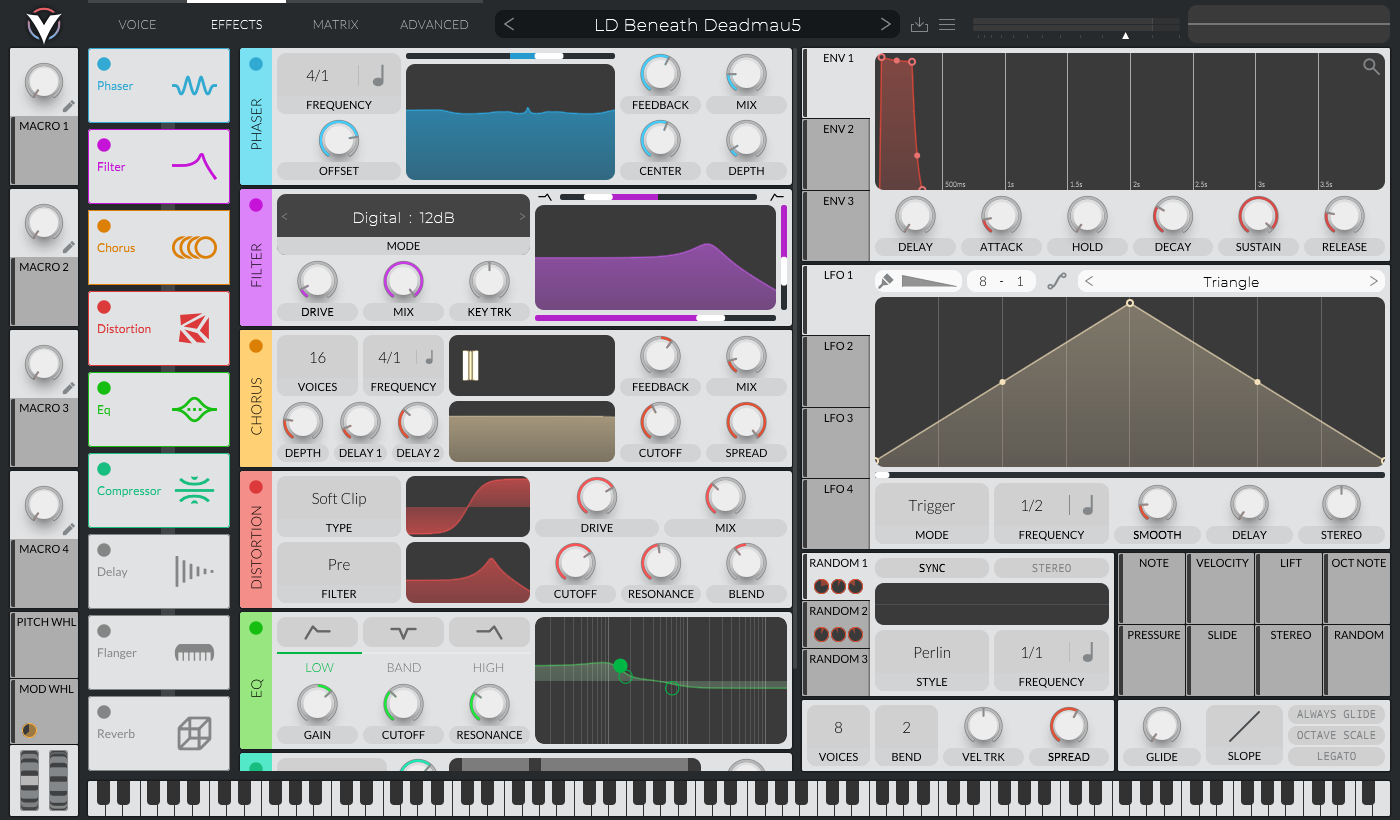The width and height of the screenshot is (1400, 820).
Task: Click the Macro 1 edit pencil icon
Action: pyautogui.click(x=69, y=105)
